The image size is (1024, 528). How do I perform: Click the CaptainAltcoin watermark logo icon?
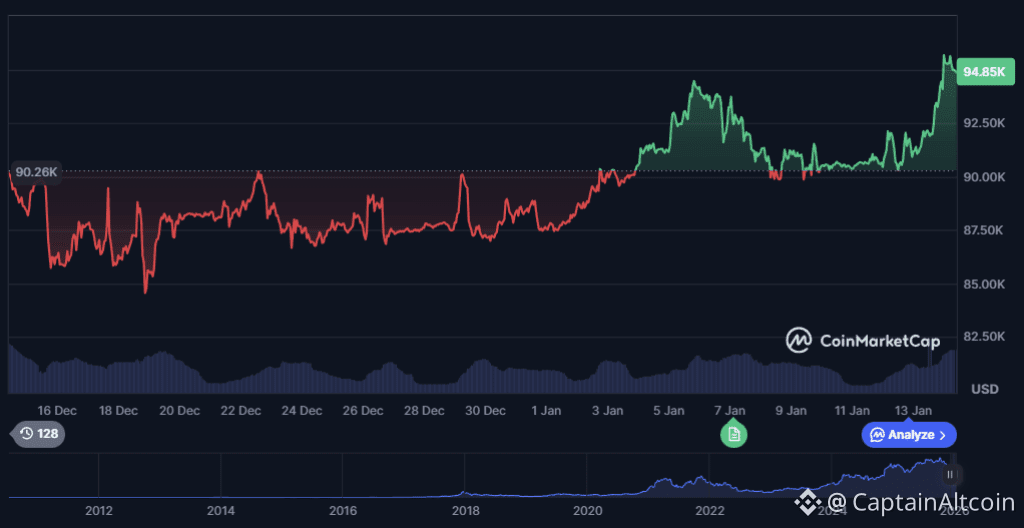tap(807, 501)
